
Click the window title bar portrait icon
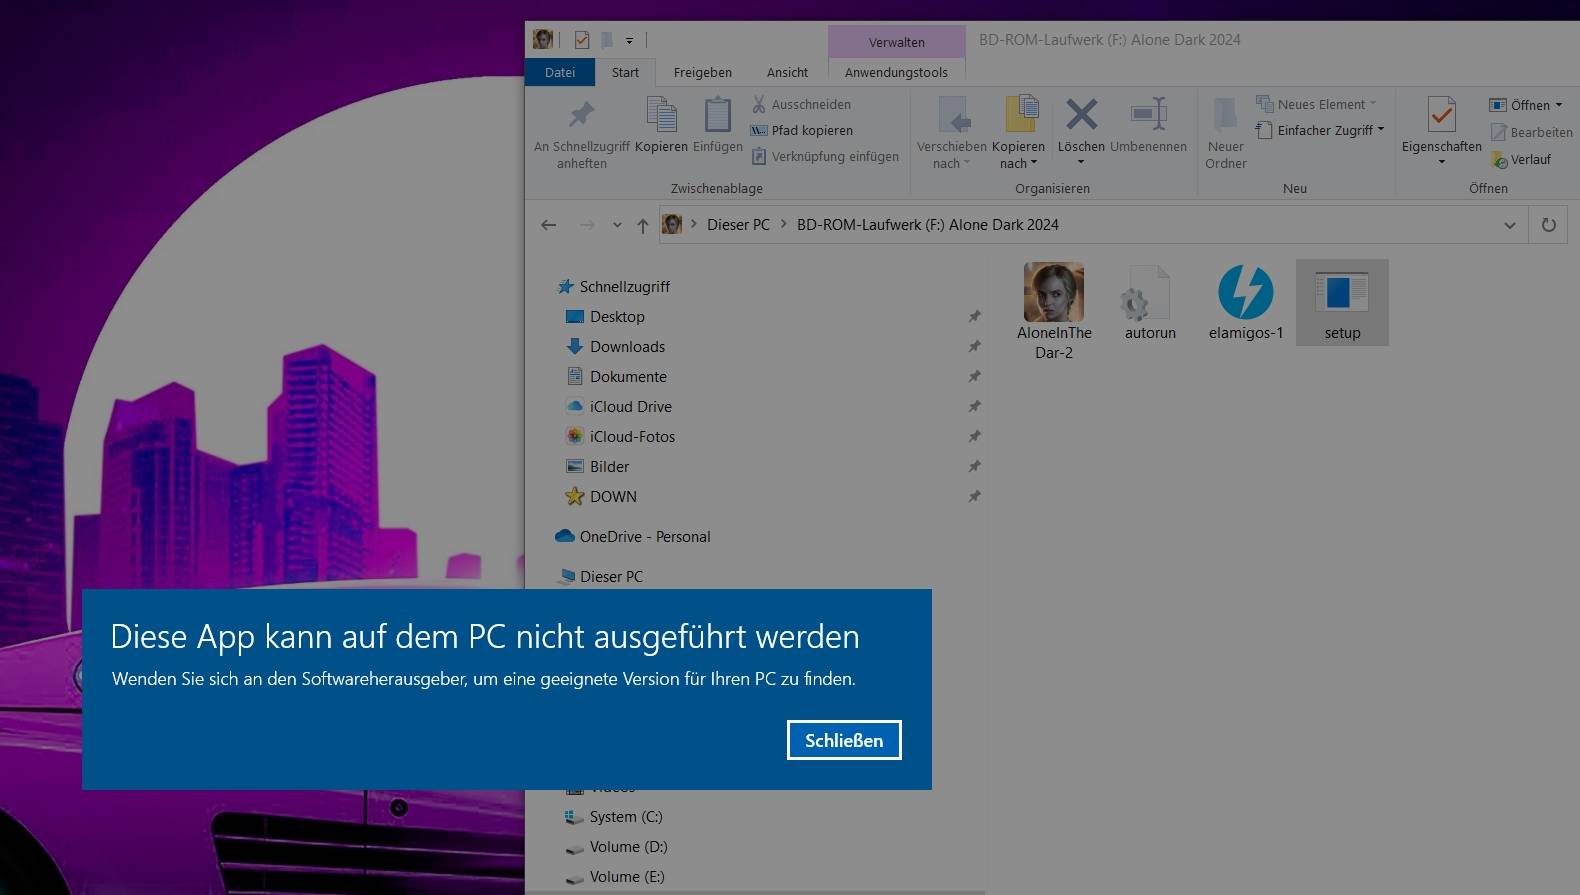543,40
